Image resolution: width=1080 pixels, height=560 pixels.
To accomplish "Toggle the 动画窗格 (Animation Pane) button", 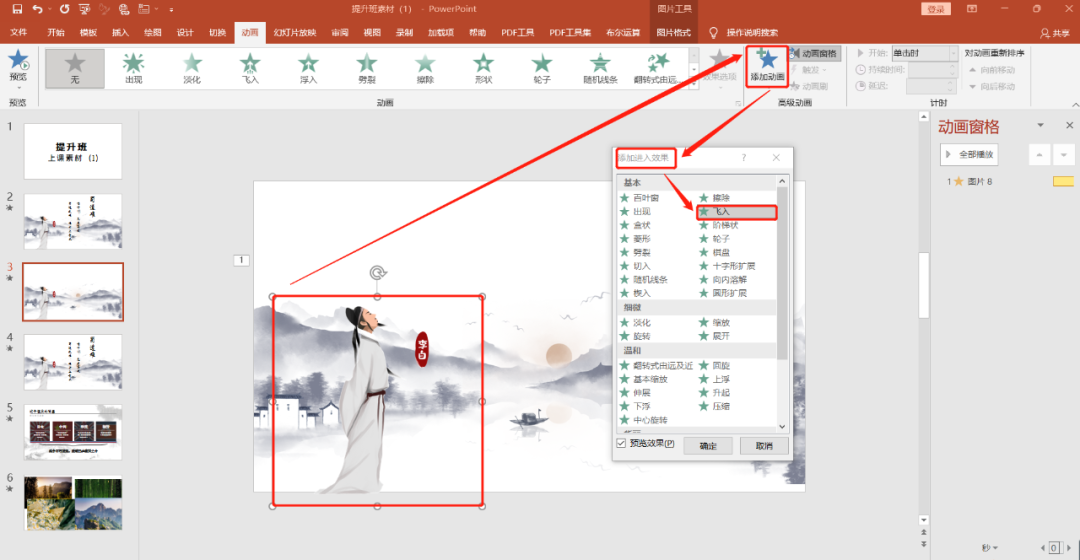I will pyautogui.click(x=813, y=53).
